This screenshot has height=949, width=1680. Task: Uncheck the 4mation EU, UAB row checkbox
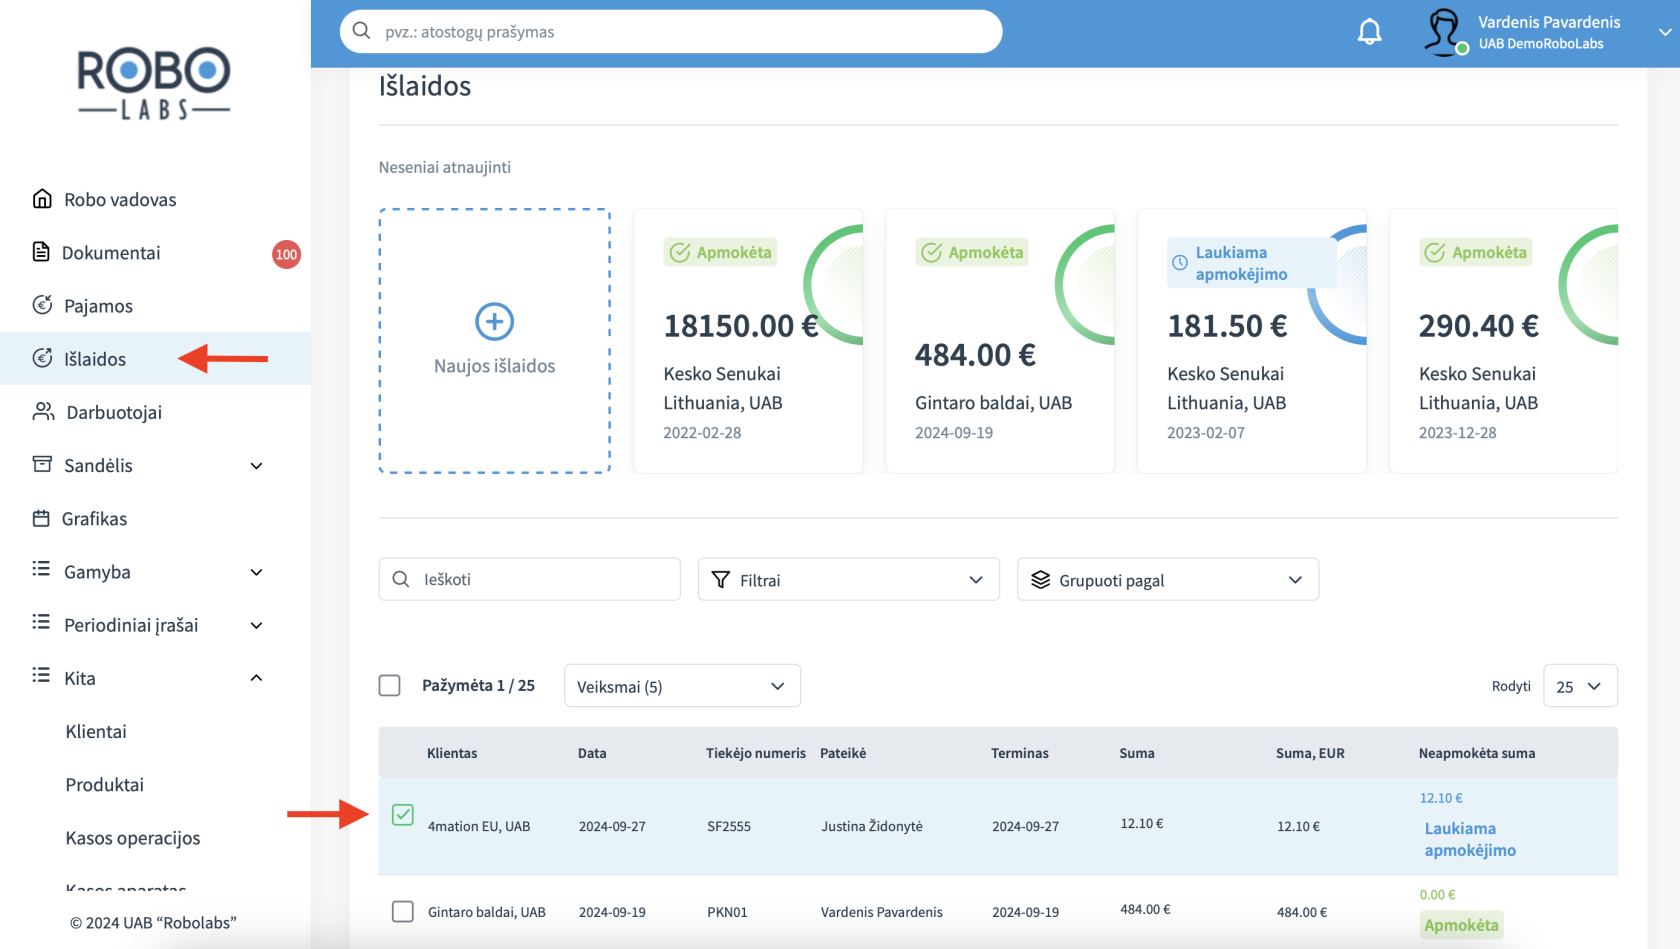[x=403, y=815]
